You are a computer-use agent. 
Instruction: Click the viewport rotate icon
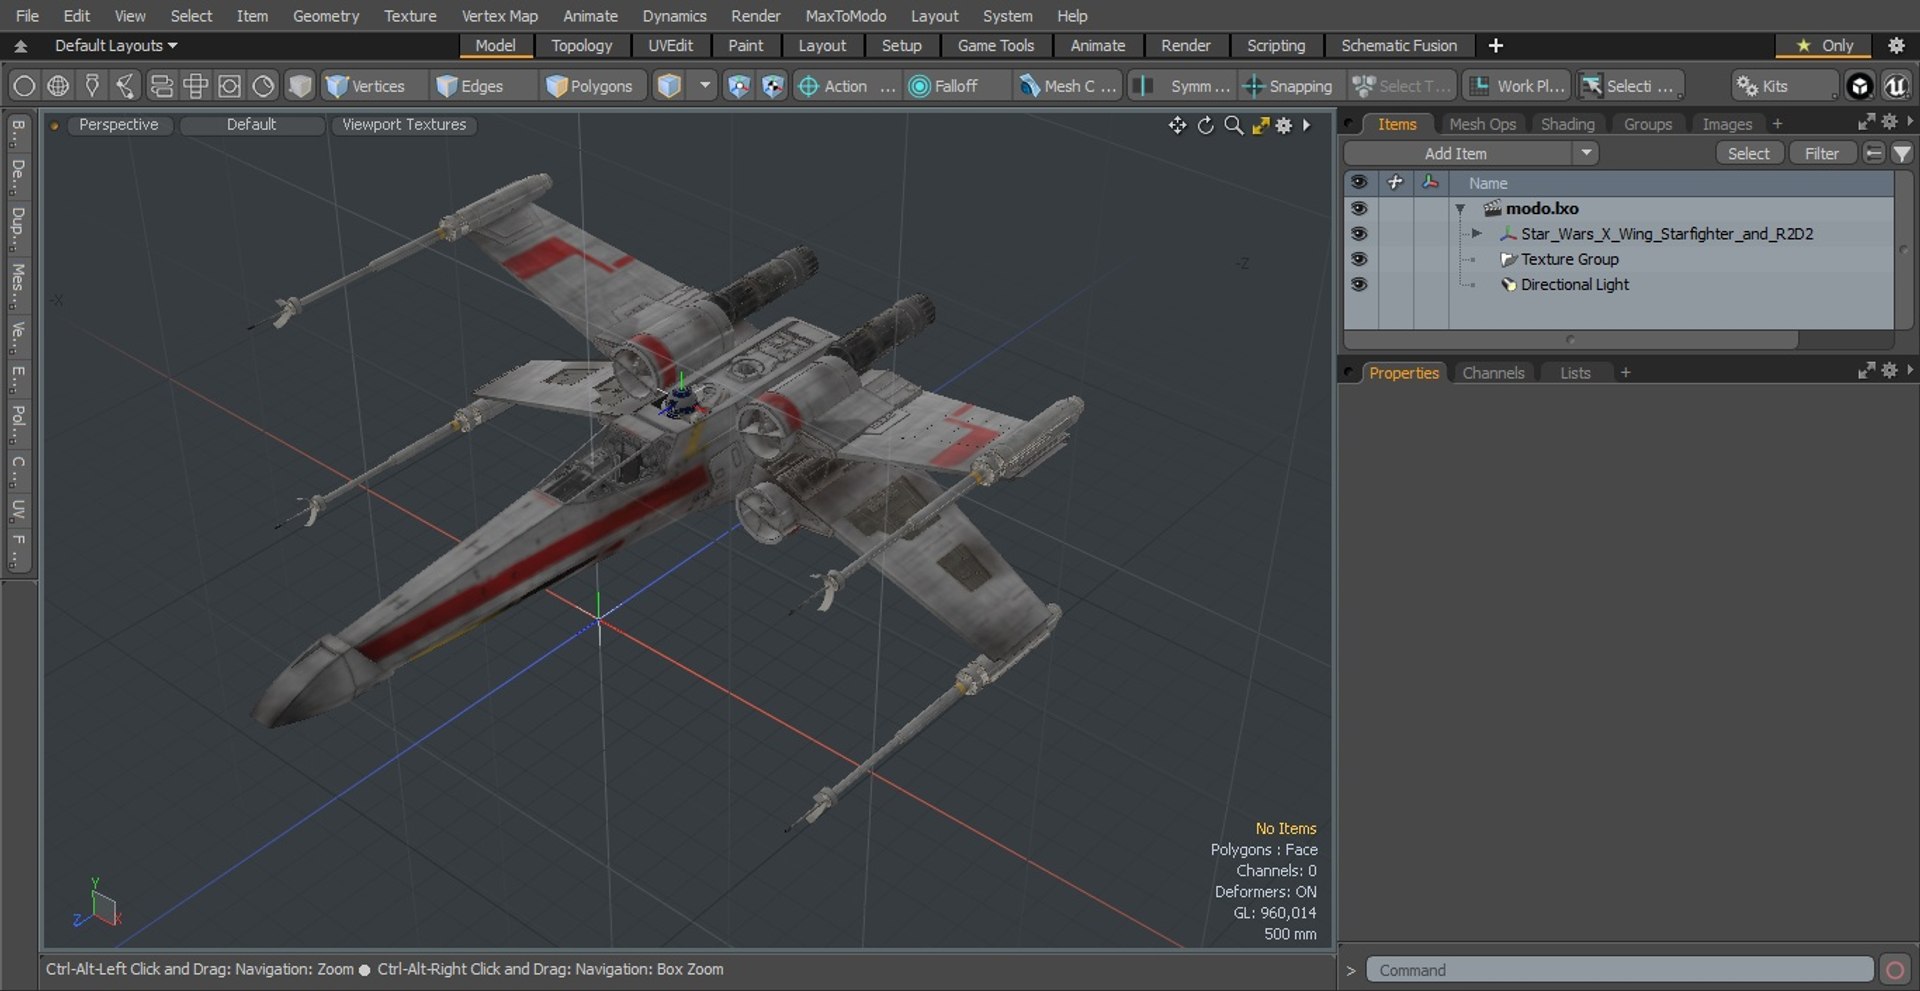(1205, 125)
